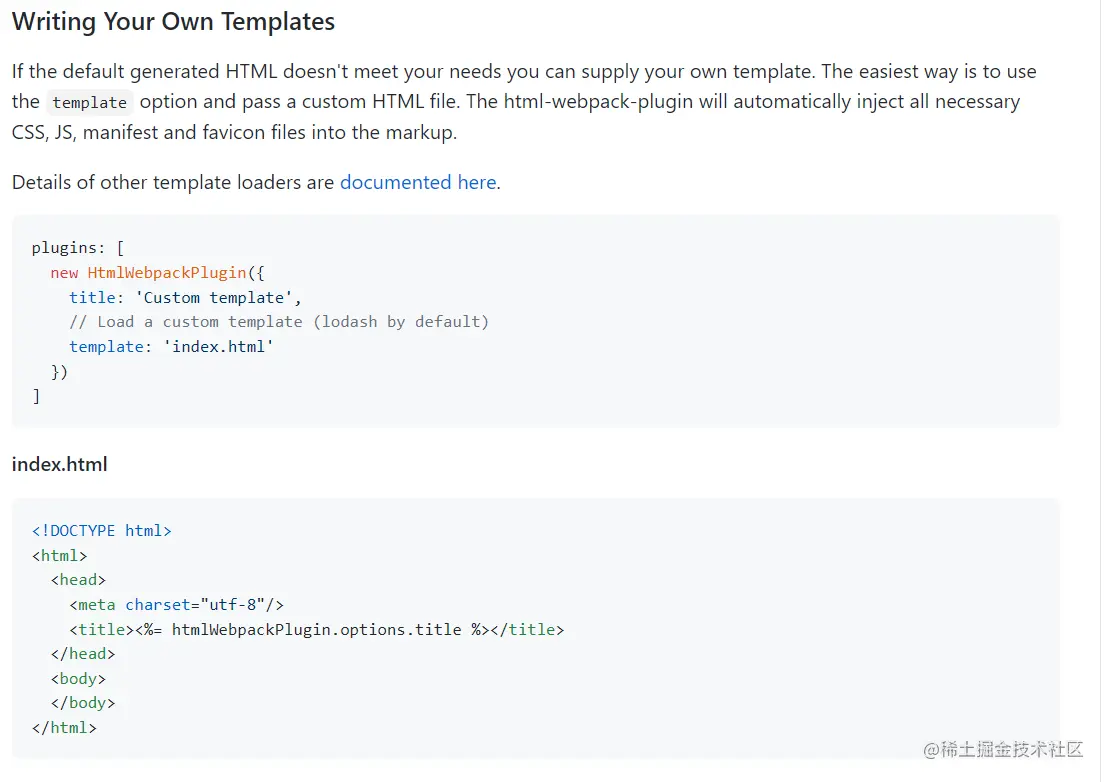The image size is (1106, 782).
Task: Click the opening "<html>" tag line
Action: (x=59, y=555)
